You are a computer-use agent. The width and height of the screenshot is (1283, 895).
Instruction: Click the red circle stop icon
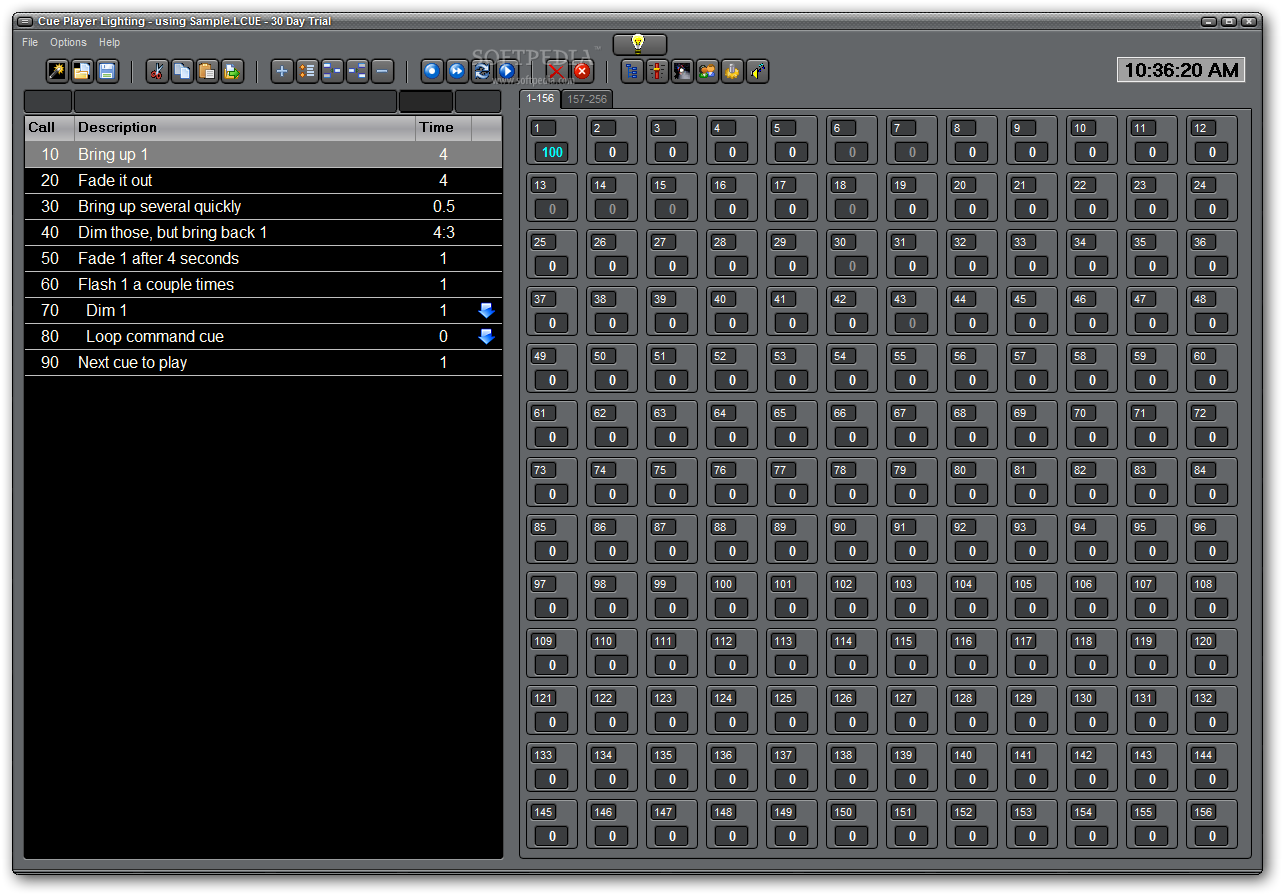582,71
